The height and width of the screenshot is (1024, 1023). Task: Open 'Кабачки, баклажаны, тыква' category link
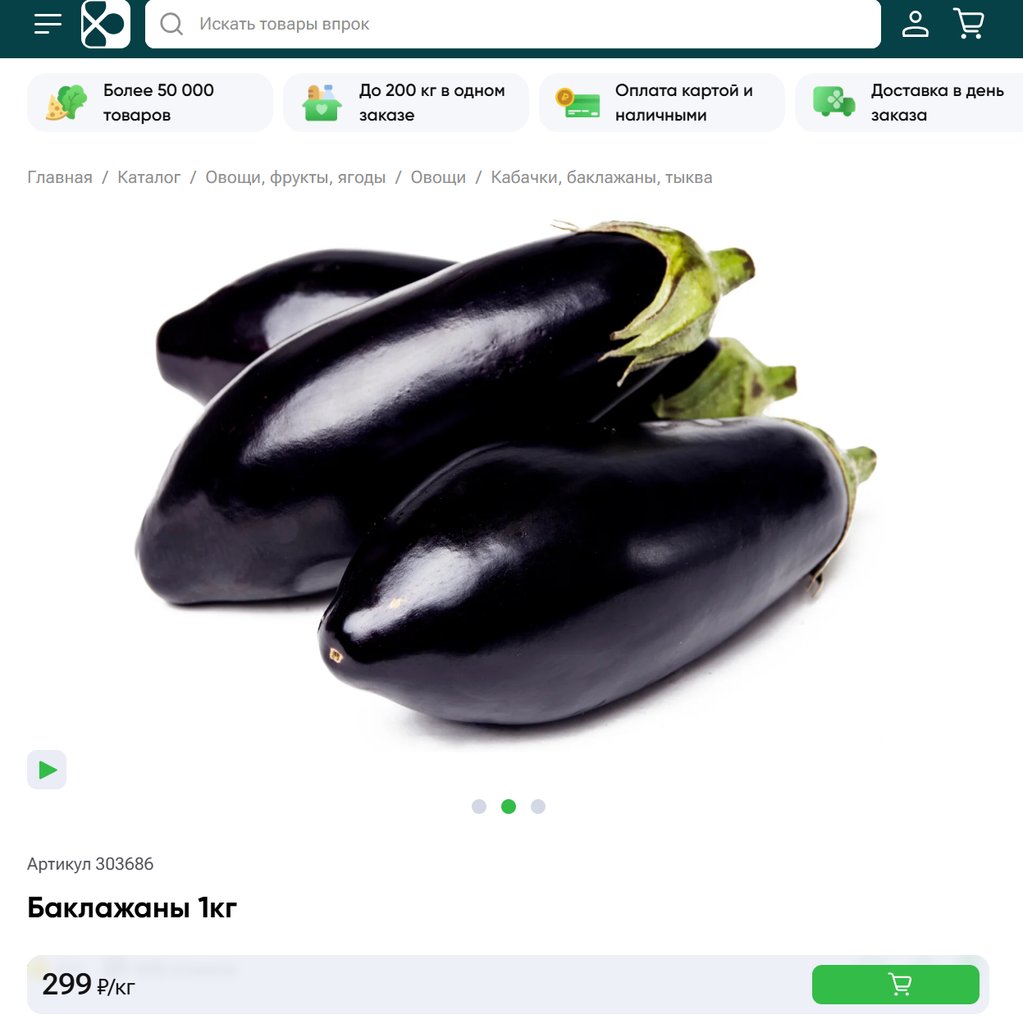pos(601,178)
